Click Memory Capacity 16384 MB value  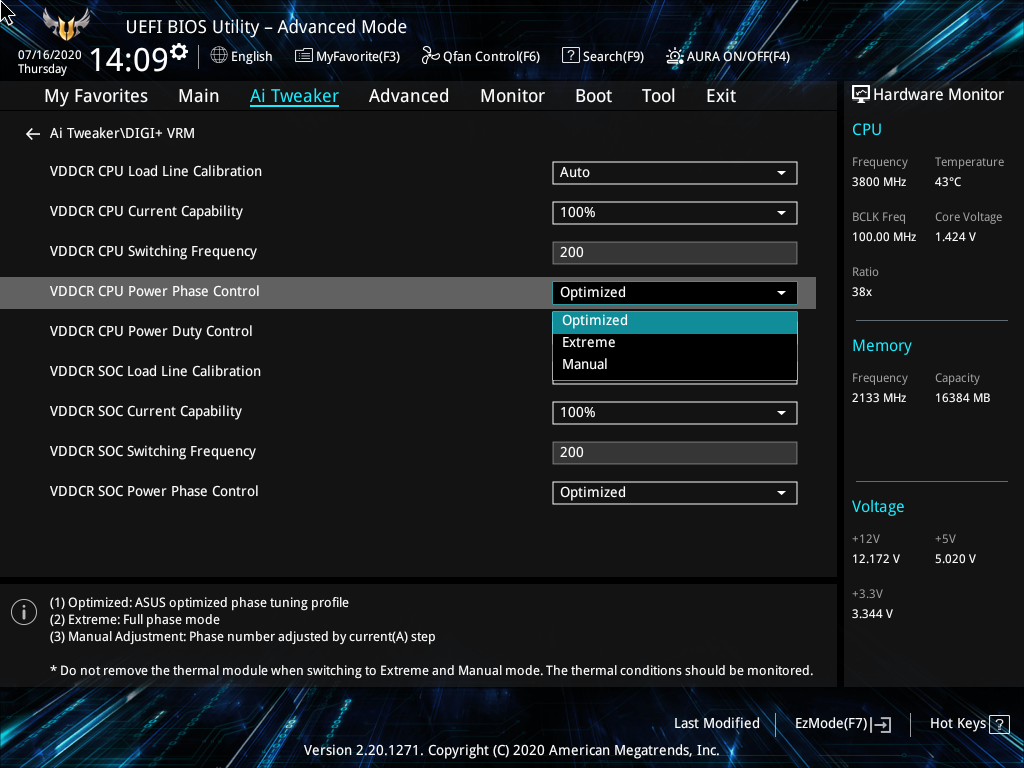click(963, 398)
